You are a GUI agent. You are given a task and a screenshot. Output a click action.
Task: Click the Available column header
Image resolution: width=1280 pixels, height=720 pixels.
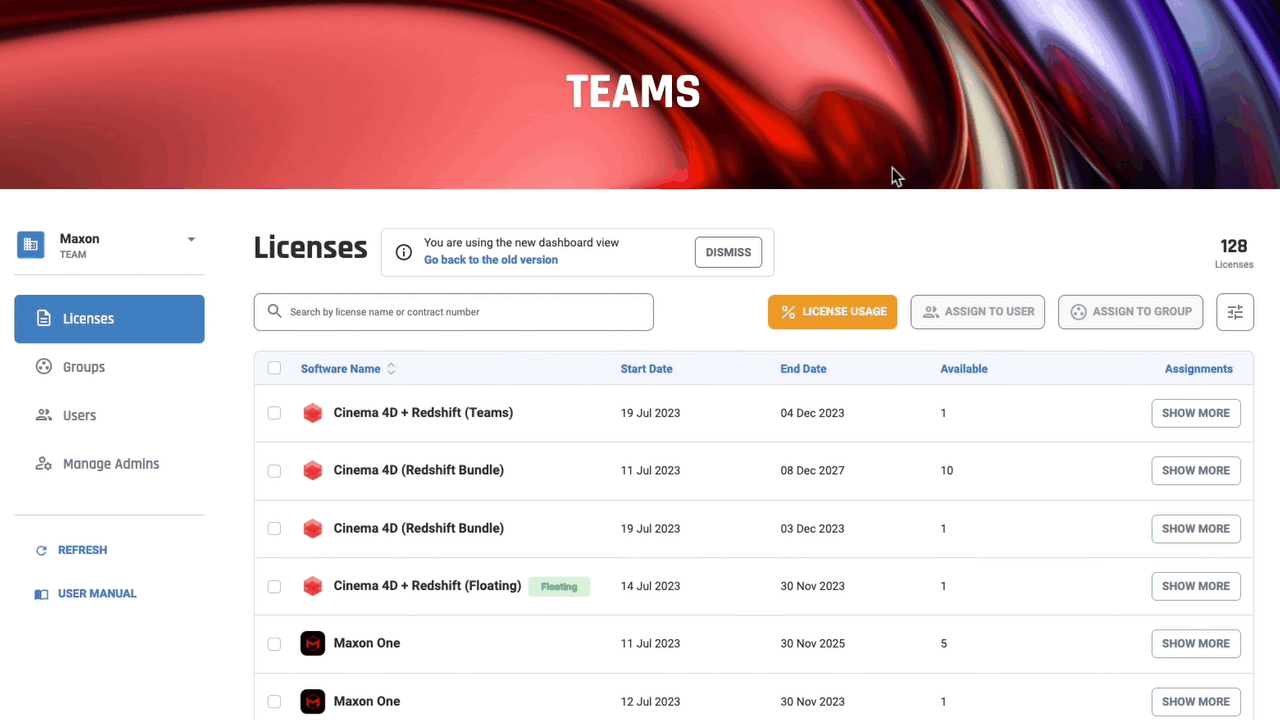point(964,369)
